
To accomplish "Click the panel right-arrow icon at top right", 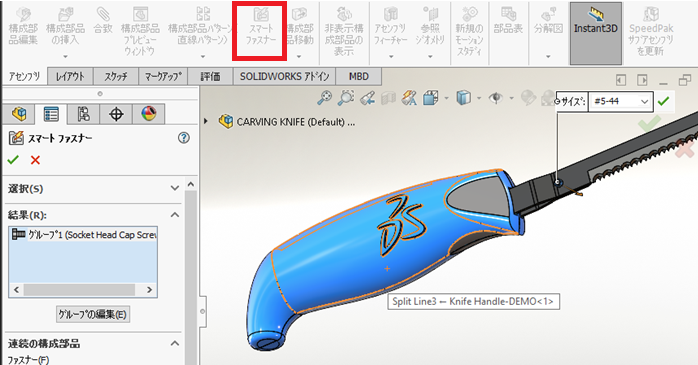I will click(642, 80).
